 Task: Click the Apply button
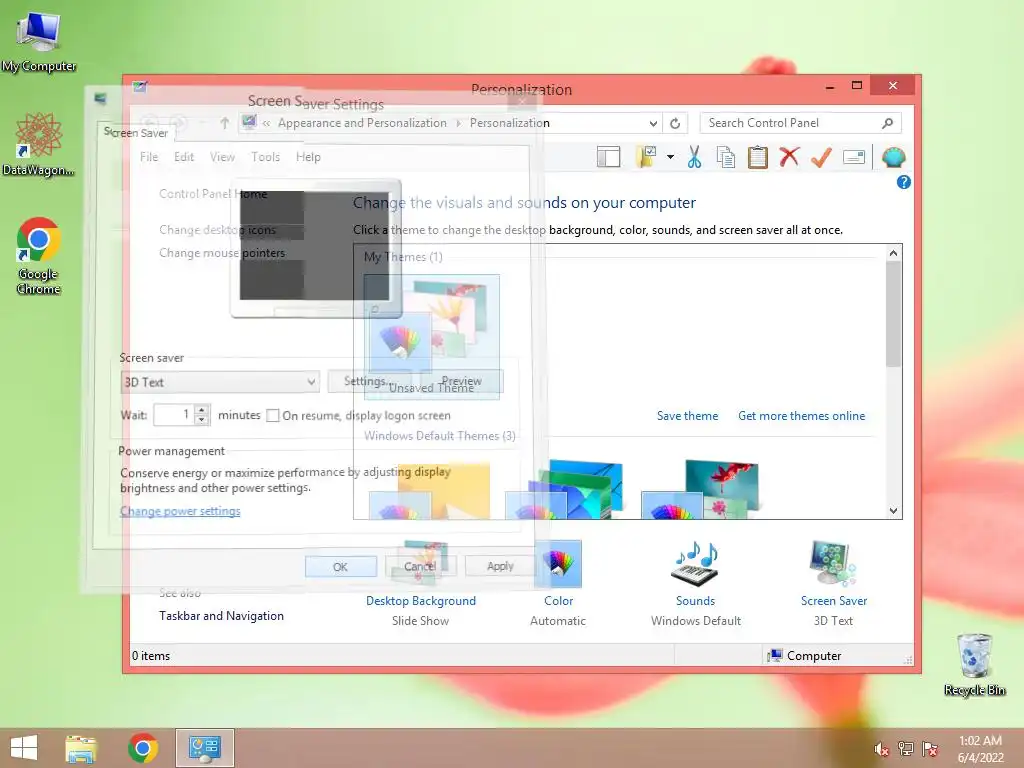[x=500, y=566]
